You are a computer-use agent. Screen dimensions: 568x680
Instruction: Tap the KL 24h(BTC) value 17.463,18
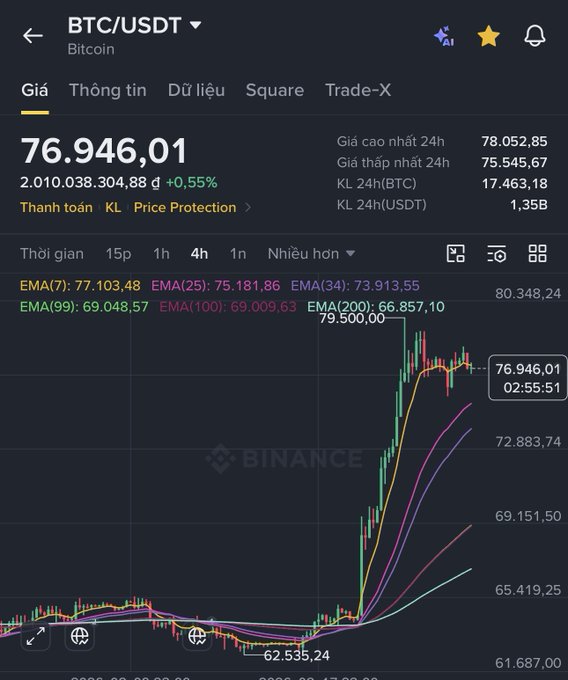coord(515,183)
